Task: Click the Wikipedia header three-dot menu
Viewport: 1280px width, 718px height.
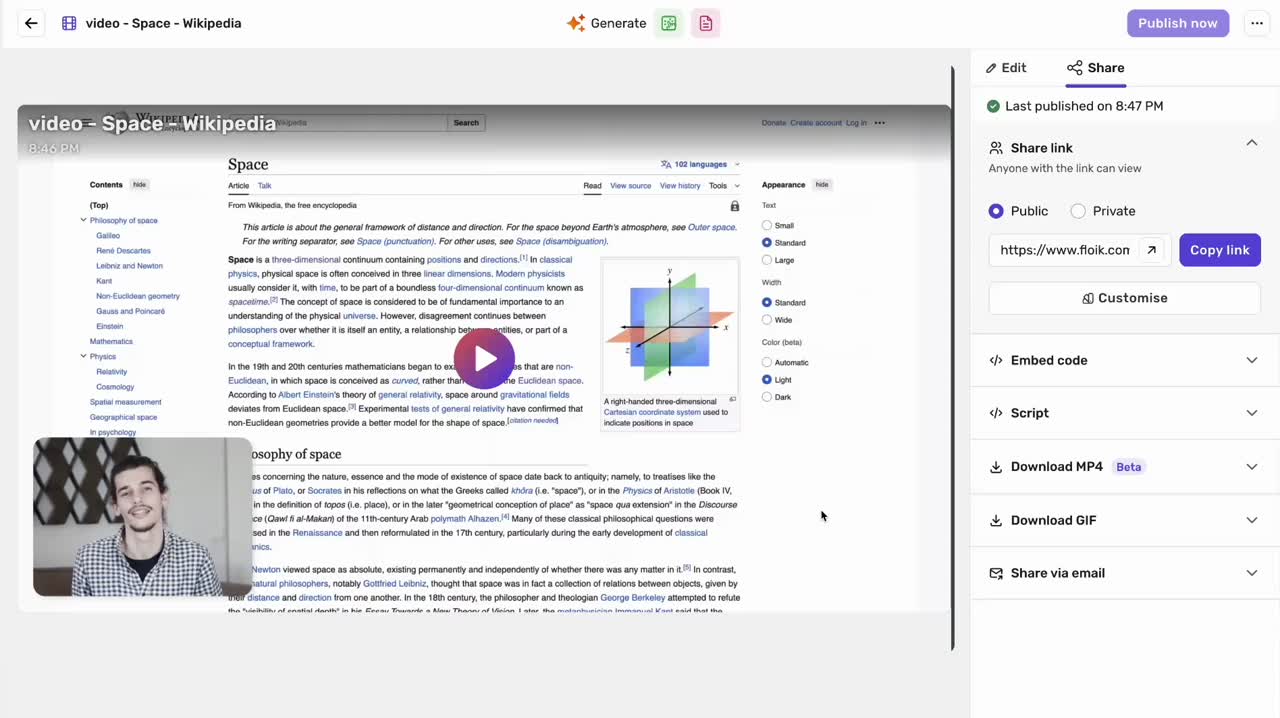Action: (x=879, y=123)
